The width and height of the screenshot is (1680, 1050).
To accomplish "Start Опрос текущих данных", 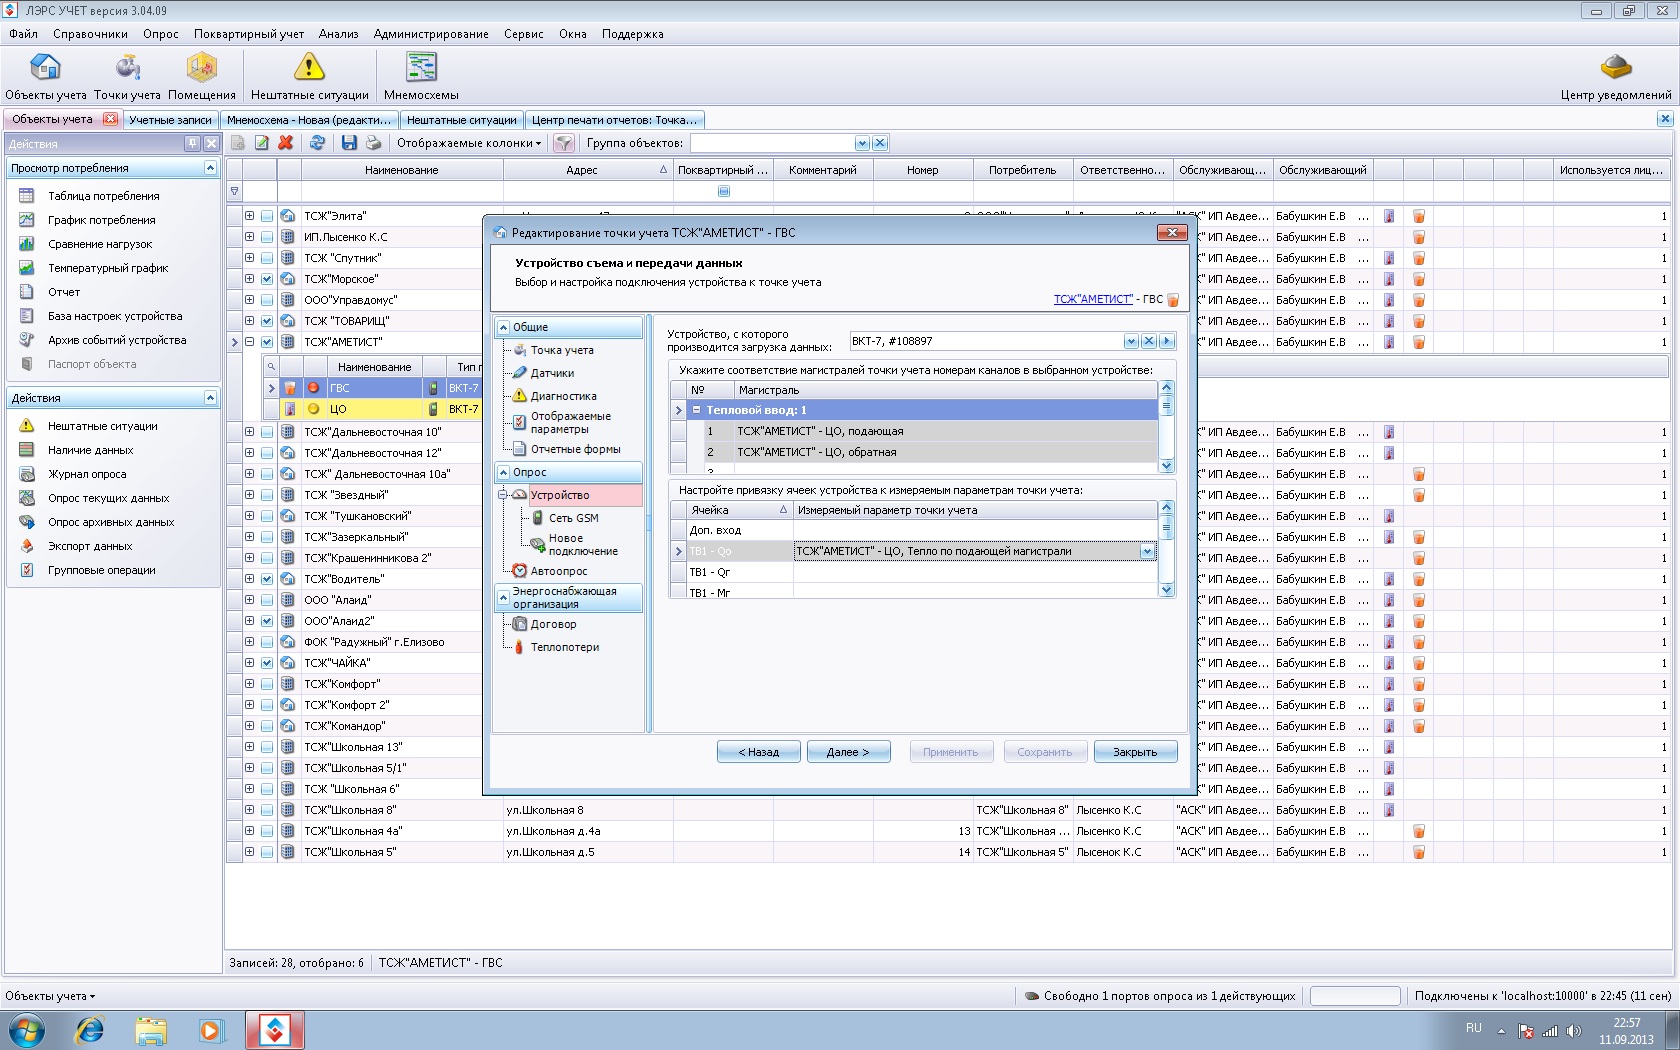I will point(108,498).
